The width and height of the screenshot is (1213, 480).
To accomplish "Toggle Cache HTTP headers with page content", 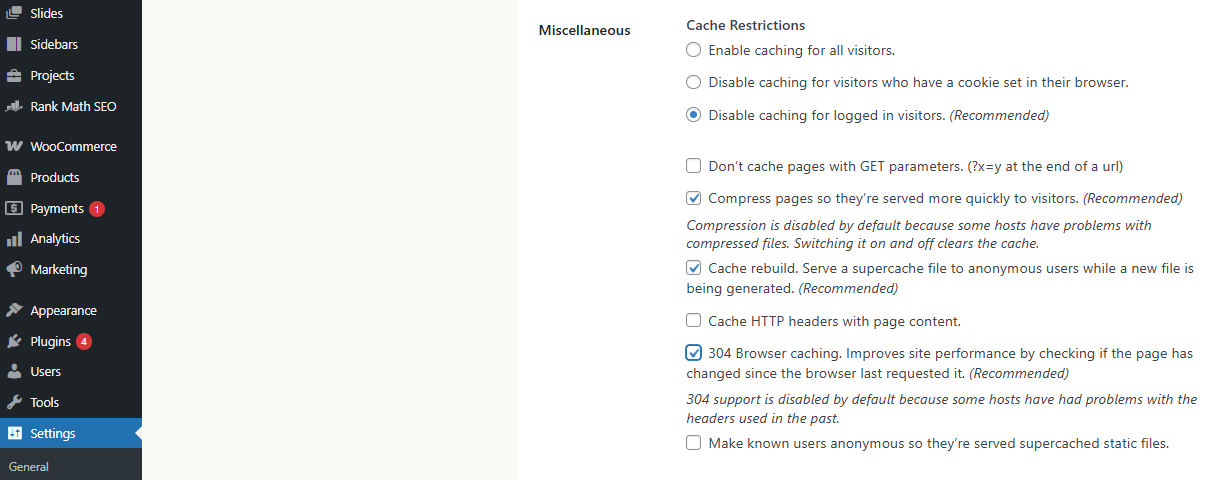I will pyautogui.click(x=694, y=321).
